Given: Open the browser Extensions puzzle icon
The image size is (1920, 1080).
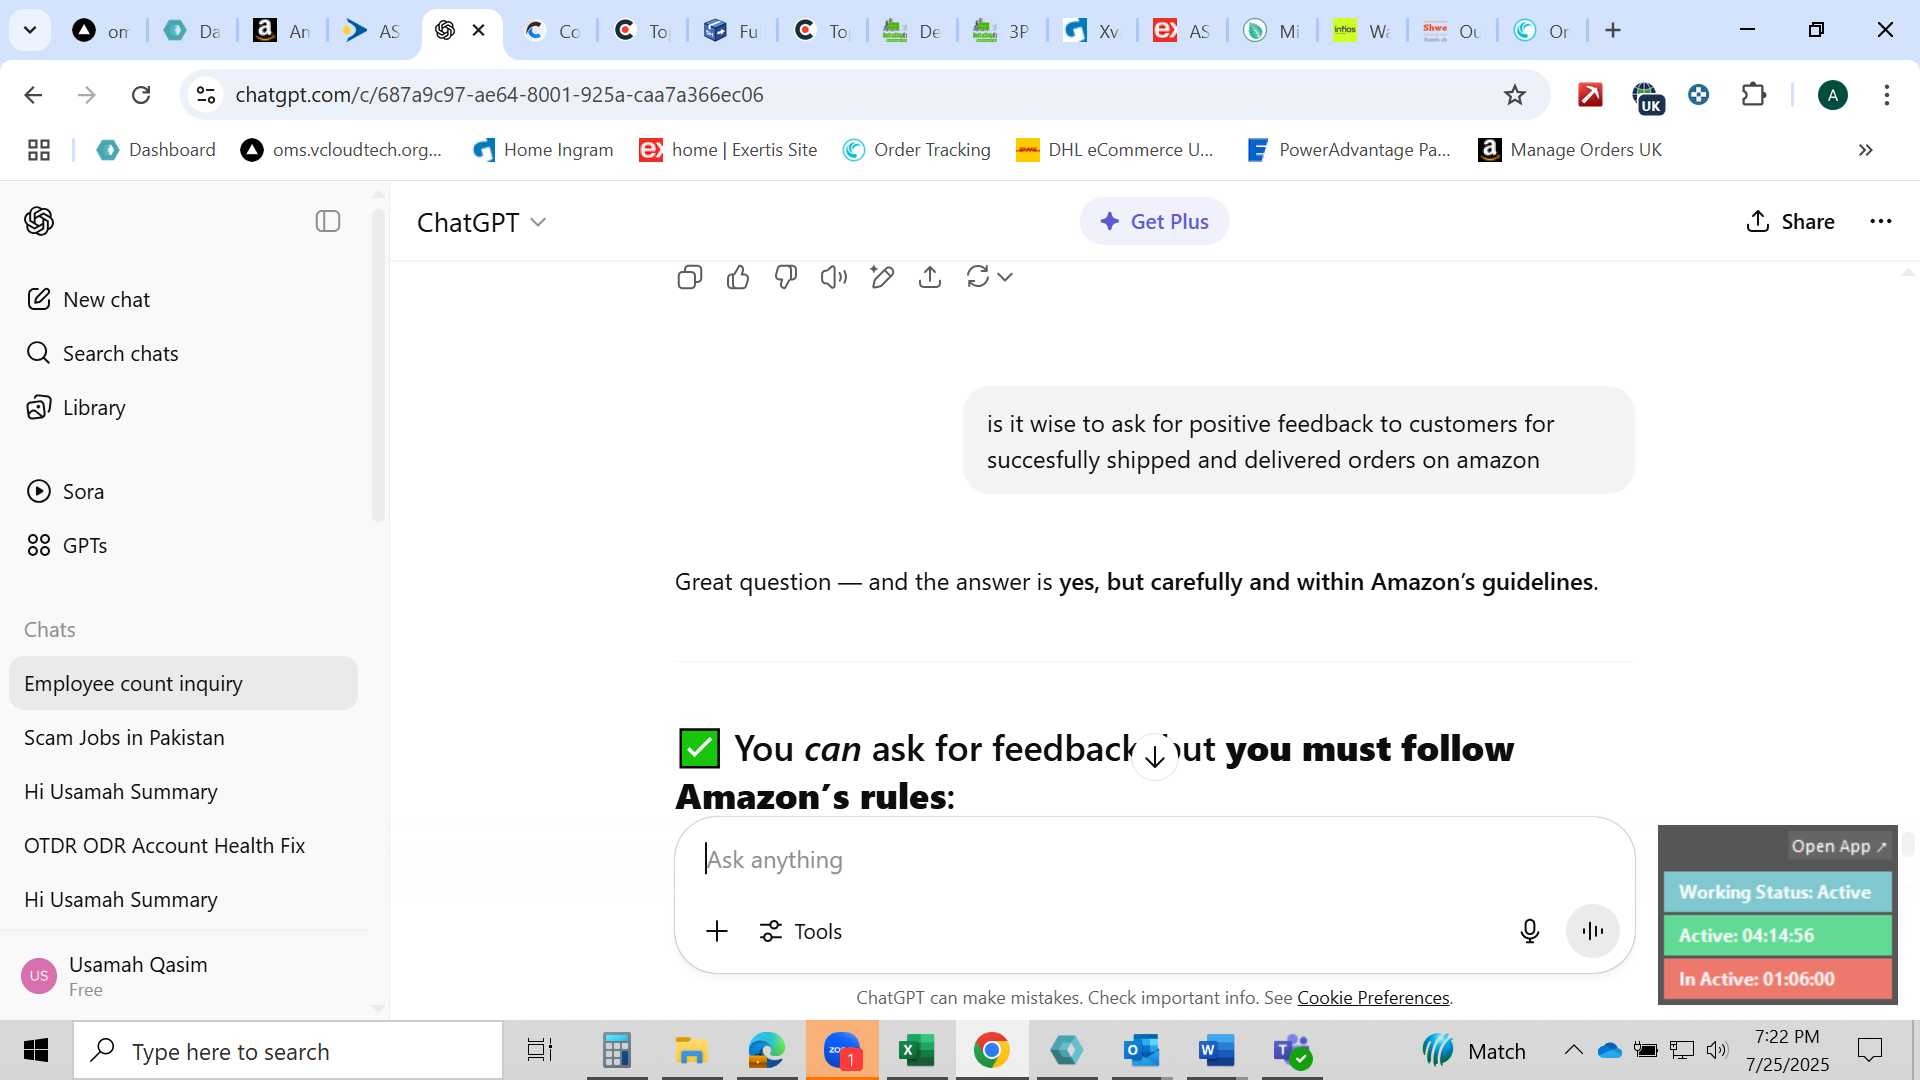Looking at the screenshot, I should click(x=1754, y=94).
